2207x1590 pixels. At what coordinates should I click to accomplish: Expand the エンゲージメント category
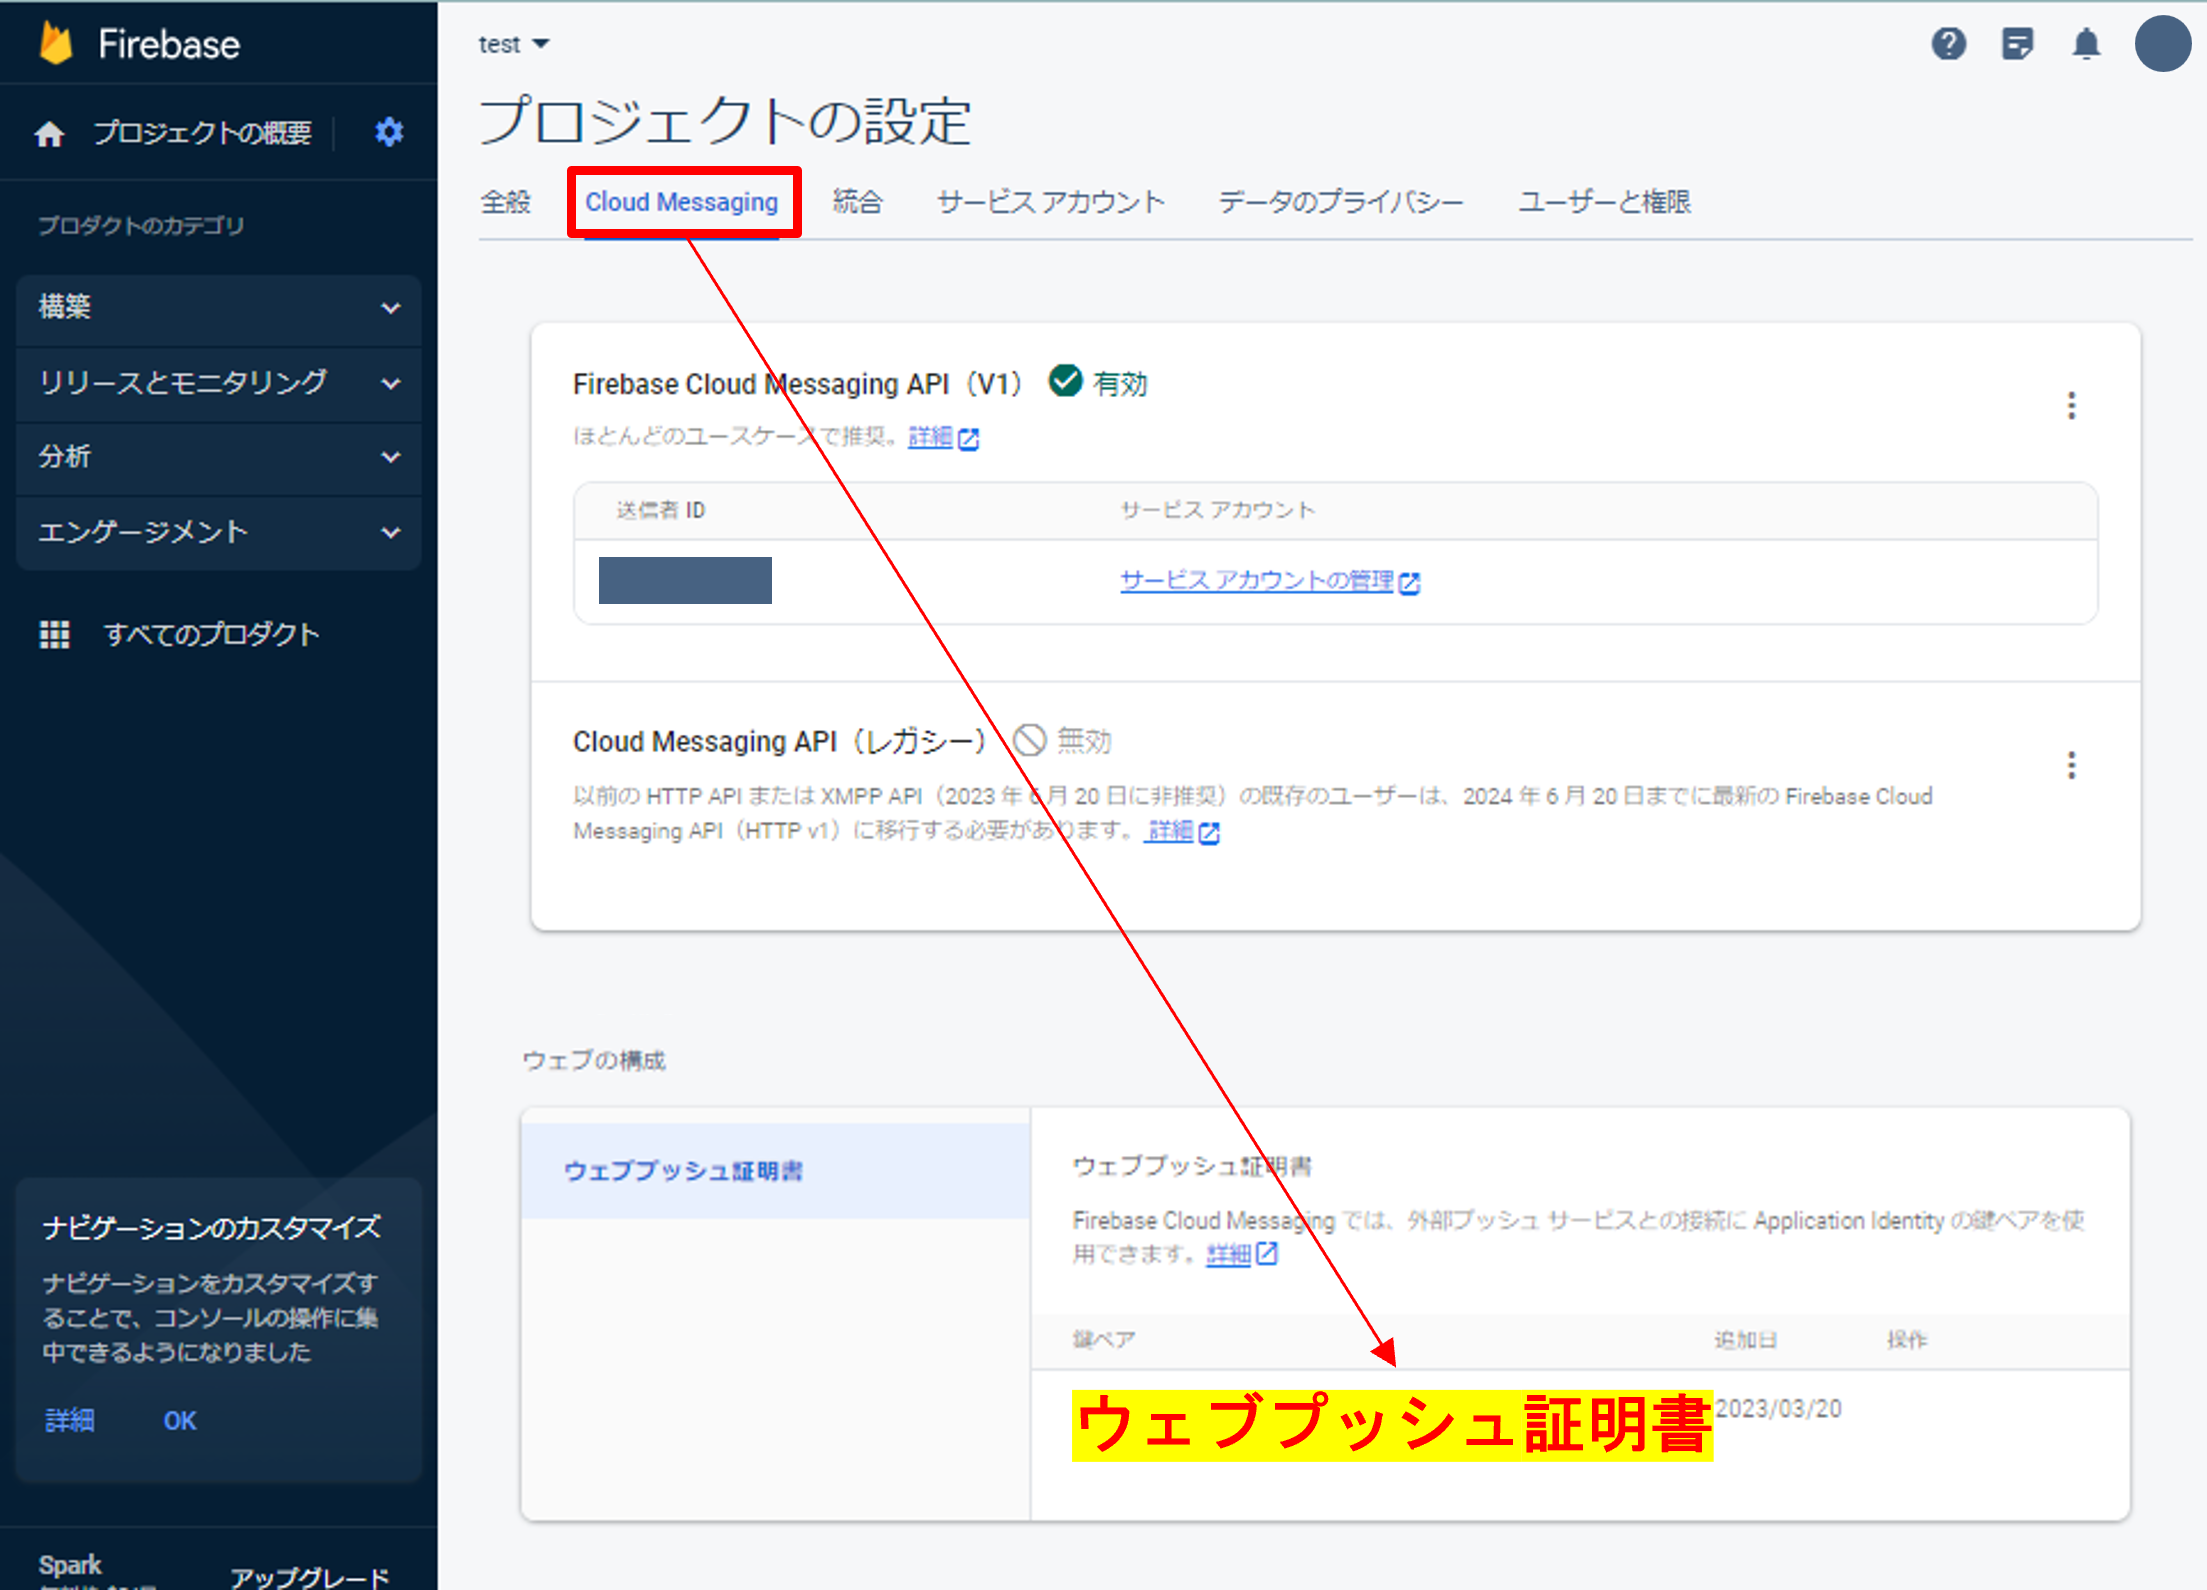point(219,532)
